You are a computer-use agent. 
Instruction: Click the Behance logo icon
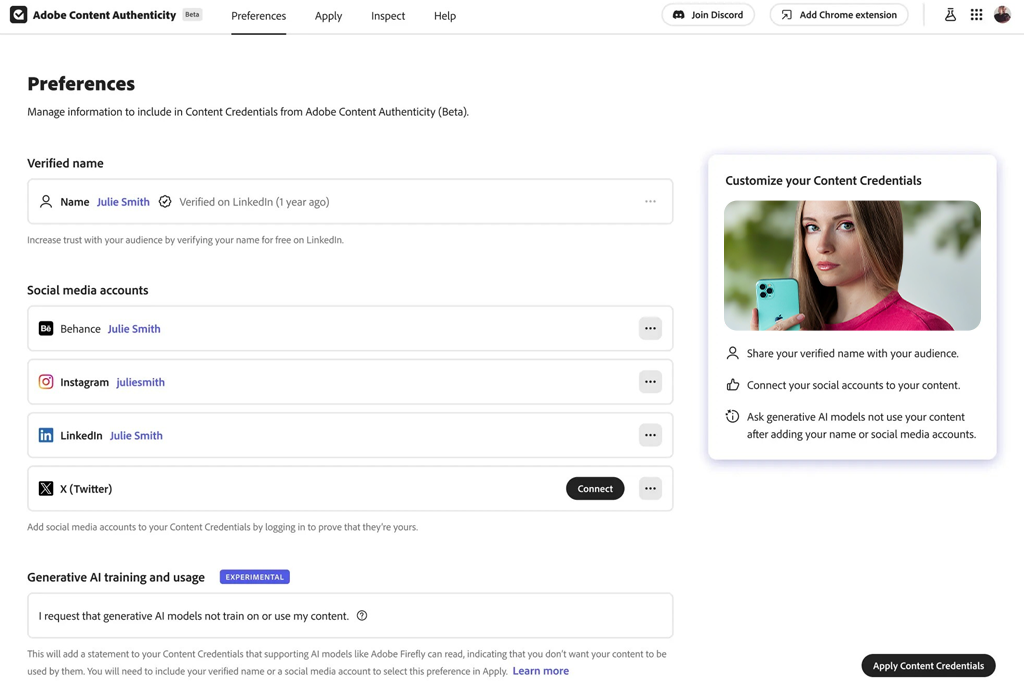(x=46, y=328)
